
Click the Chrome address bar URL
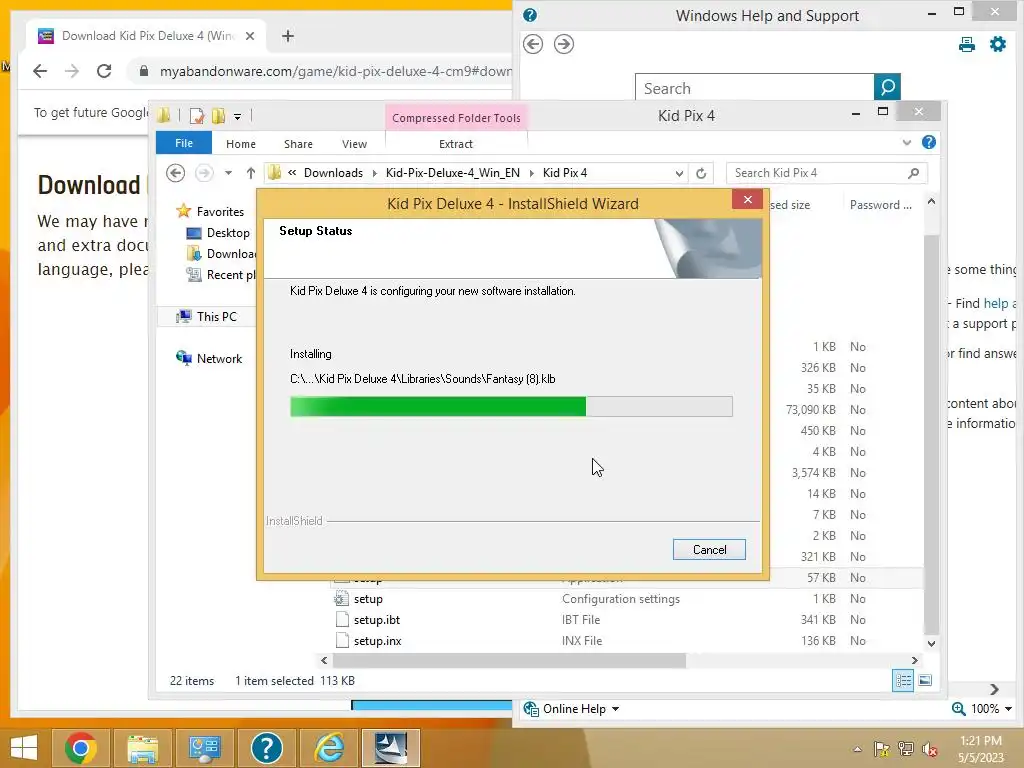(x=336, y=71)
